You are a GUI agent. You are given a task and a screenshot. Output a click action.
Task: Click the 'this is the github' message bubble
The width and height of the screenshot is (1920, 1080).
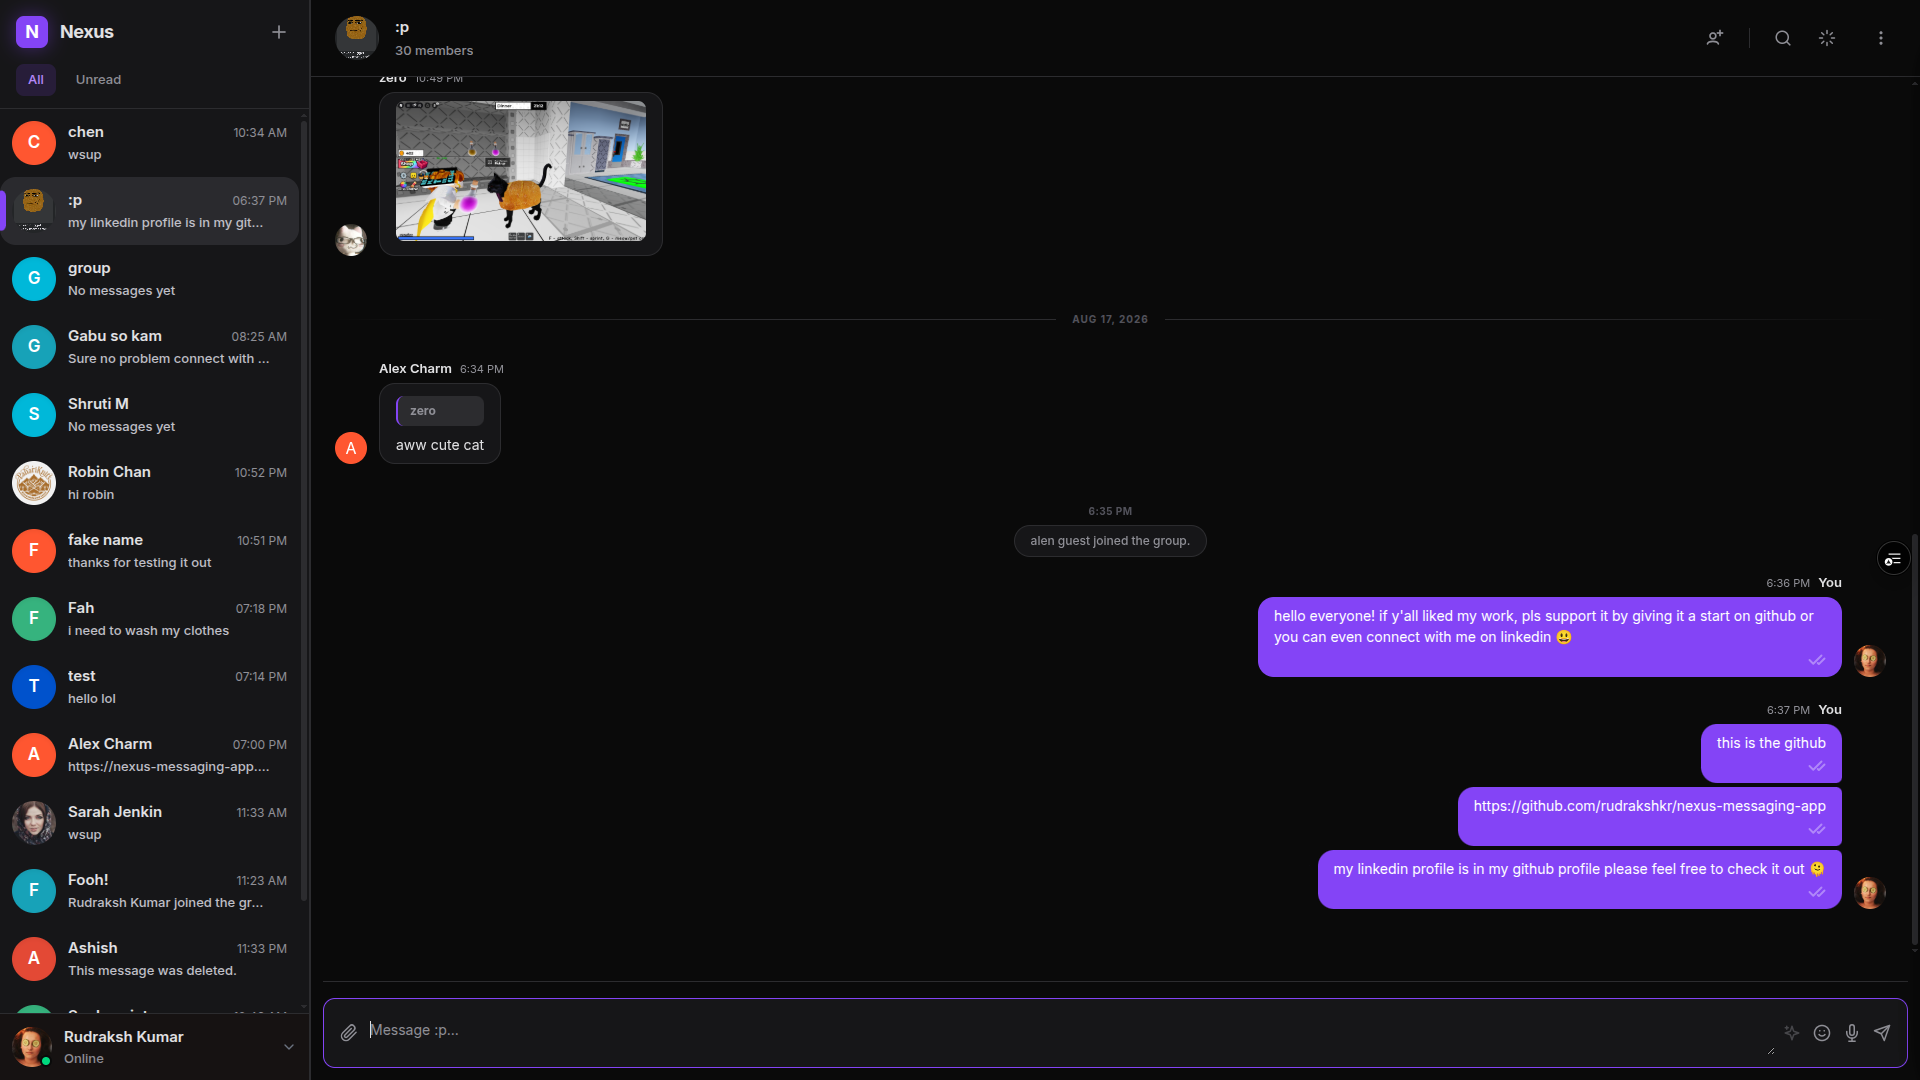pyautogui.click(x=1771, y=753)
